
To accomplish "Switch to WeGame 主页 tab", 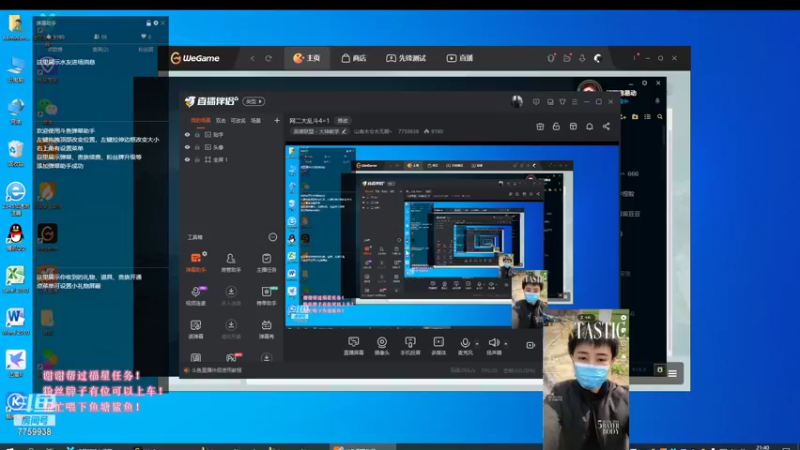I will click(x=307, y=58).
